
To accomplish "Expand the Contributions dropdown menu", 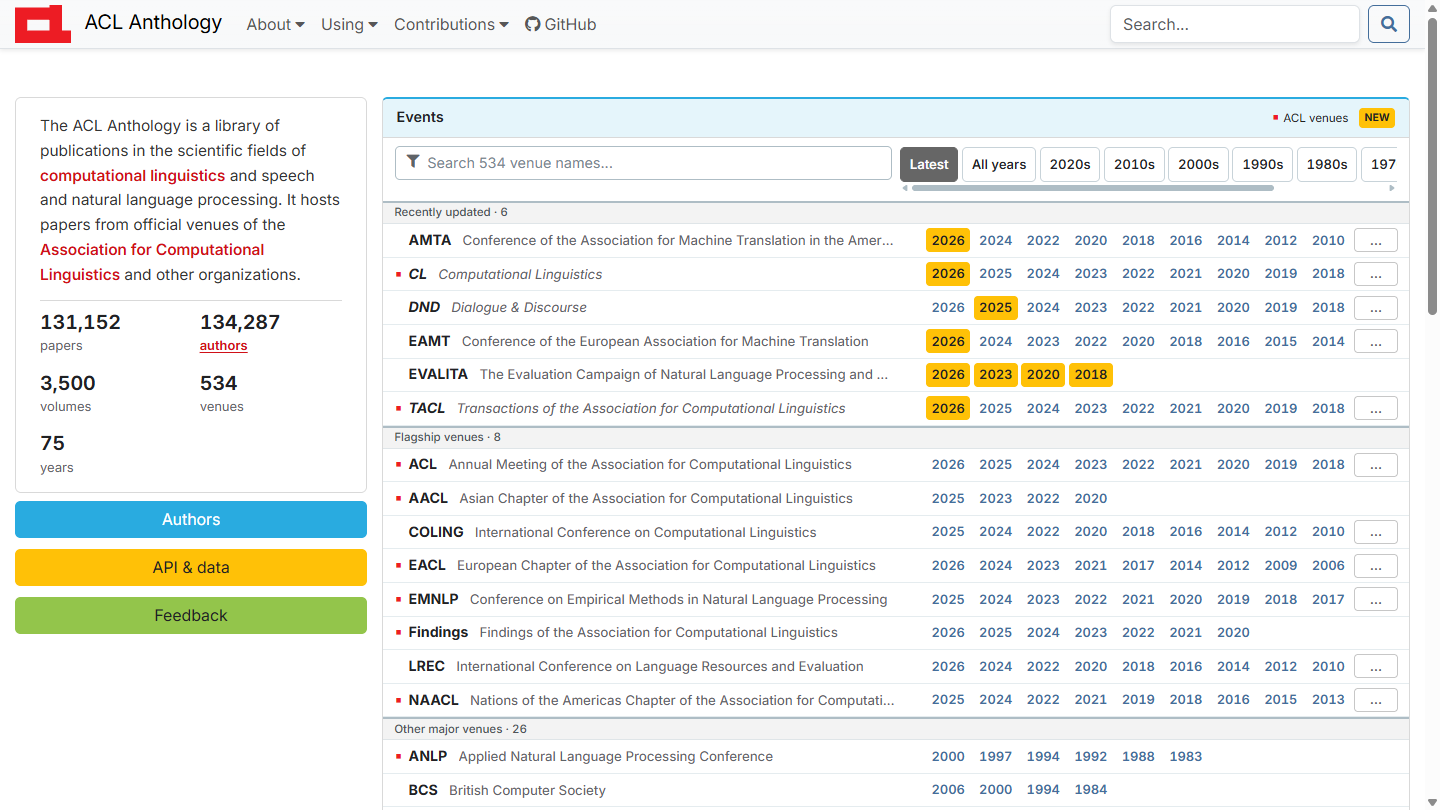I will (451, 24).
